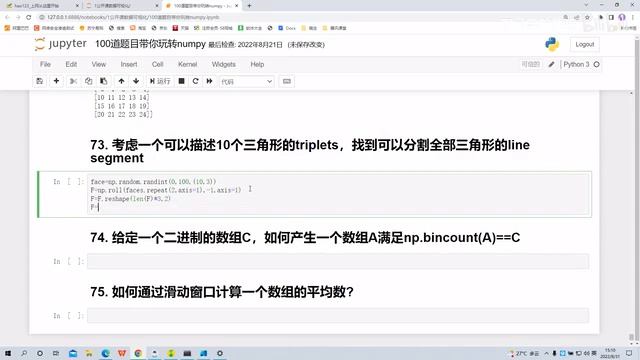Paste cells below icon in toolbar
The height and width of the screenshot is (360, 640).
click(104, 81)
